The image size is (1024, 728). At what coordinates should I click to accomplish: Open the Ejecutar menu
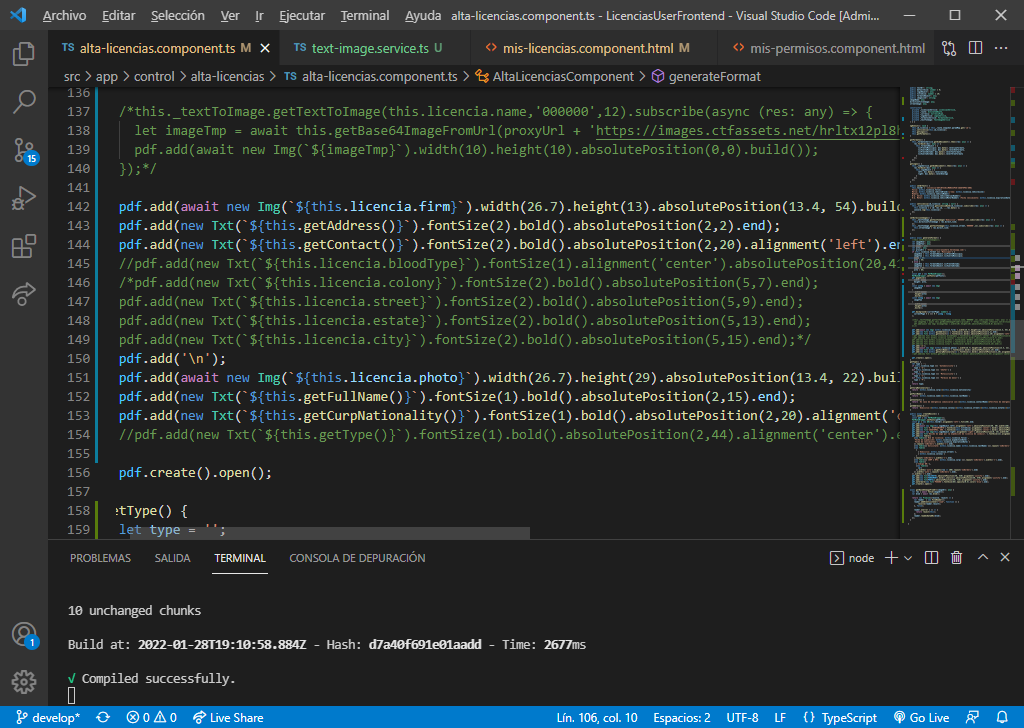pyautogui.click(x=302, y=16)
